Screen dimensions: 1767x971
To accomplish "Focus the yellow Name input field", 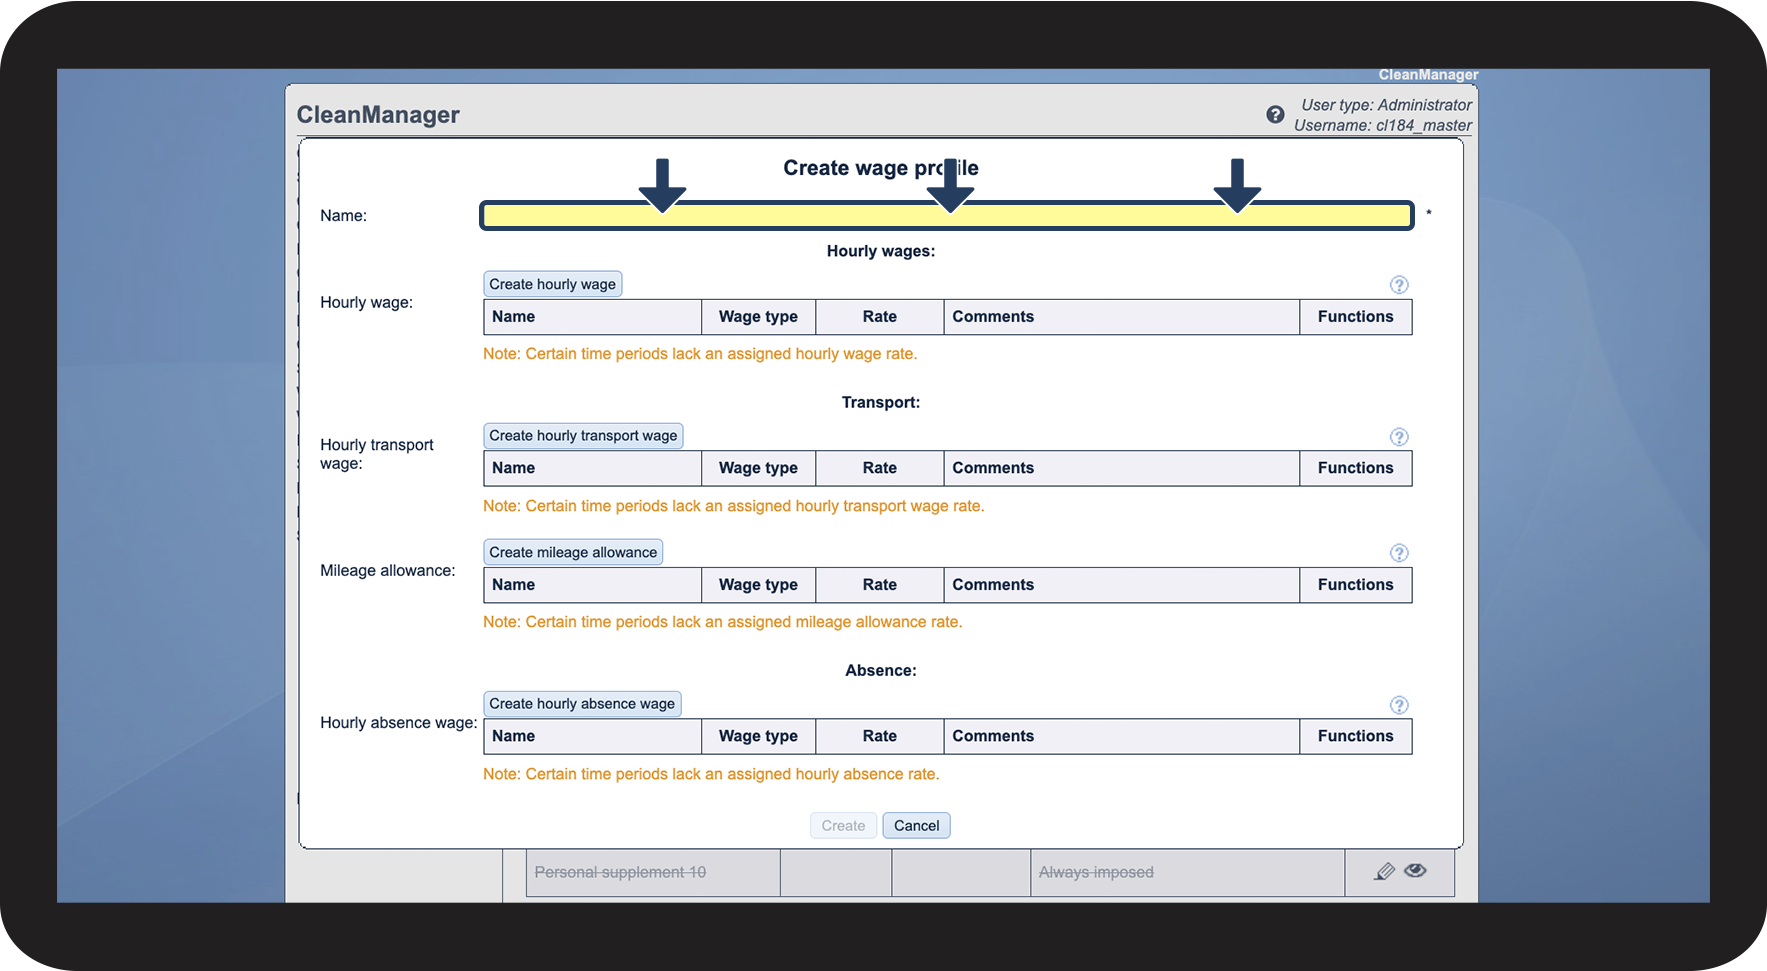I will tap(946, 215).
